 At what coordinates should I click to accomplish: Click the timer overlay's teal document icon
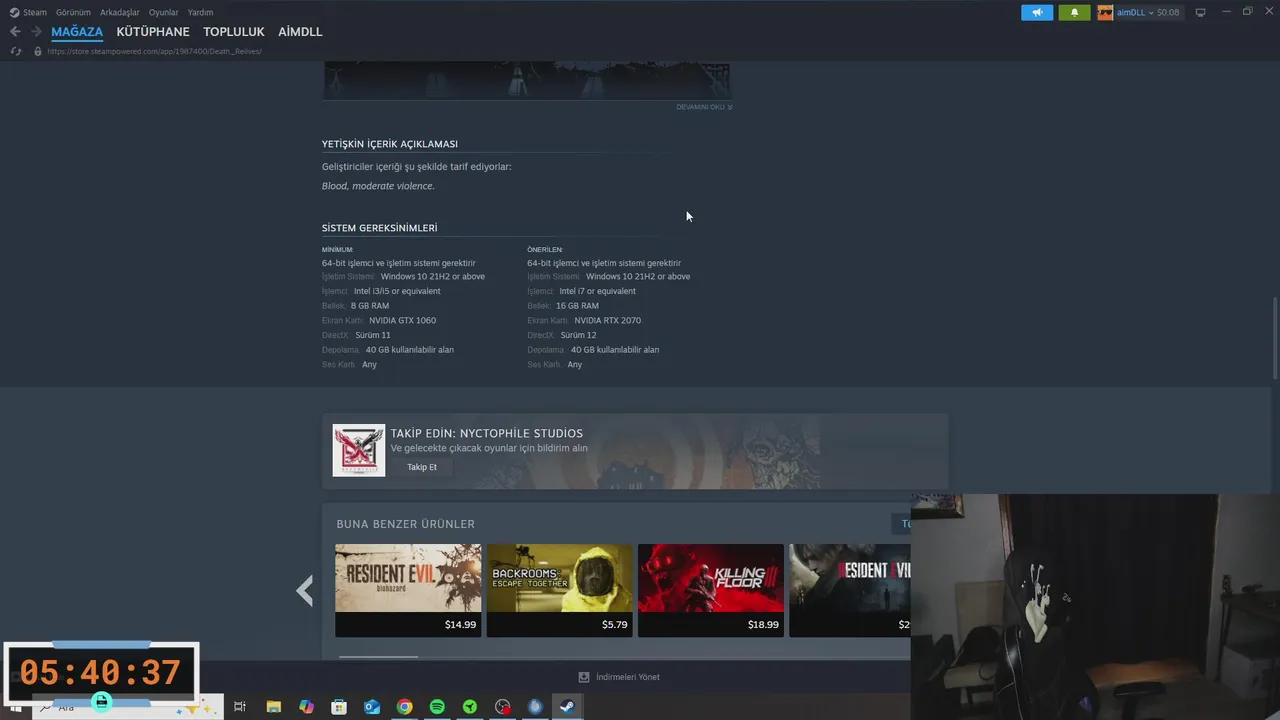point(101,701)
